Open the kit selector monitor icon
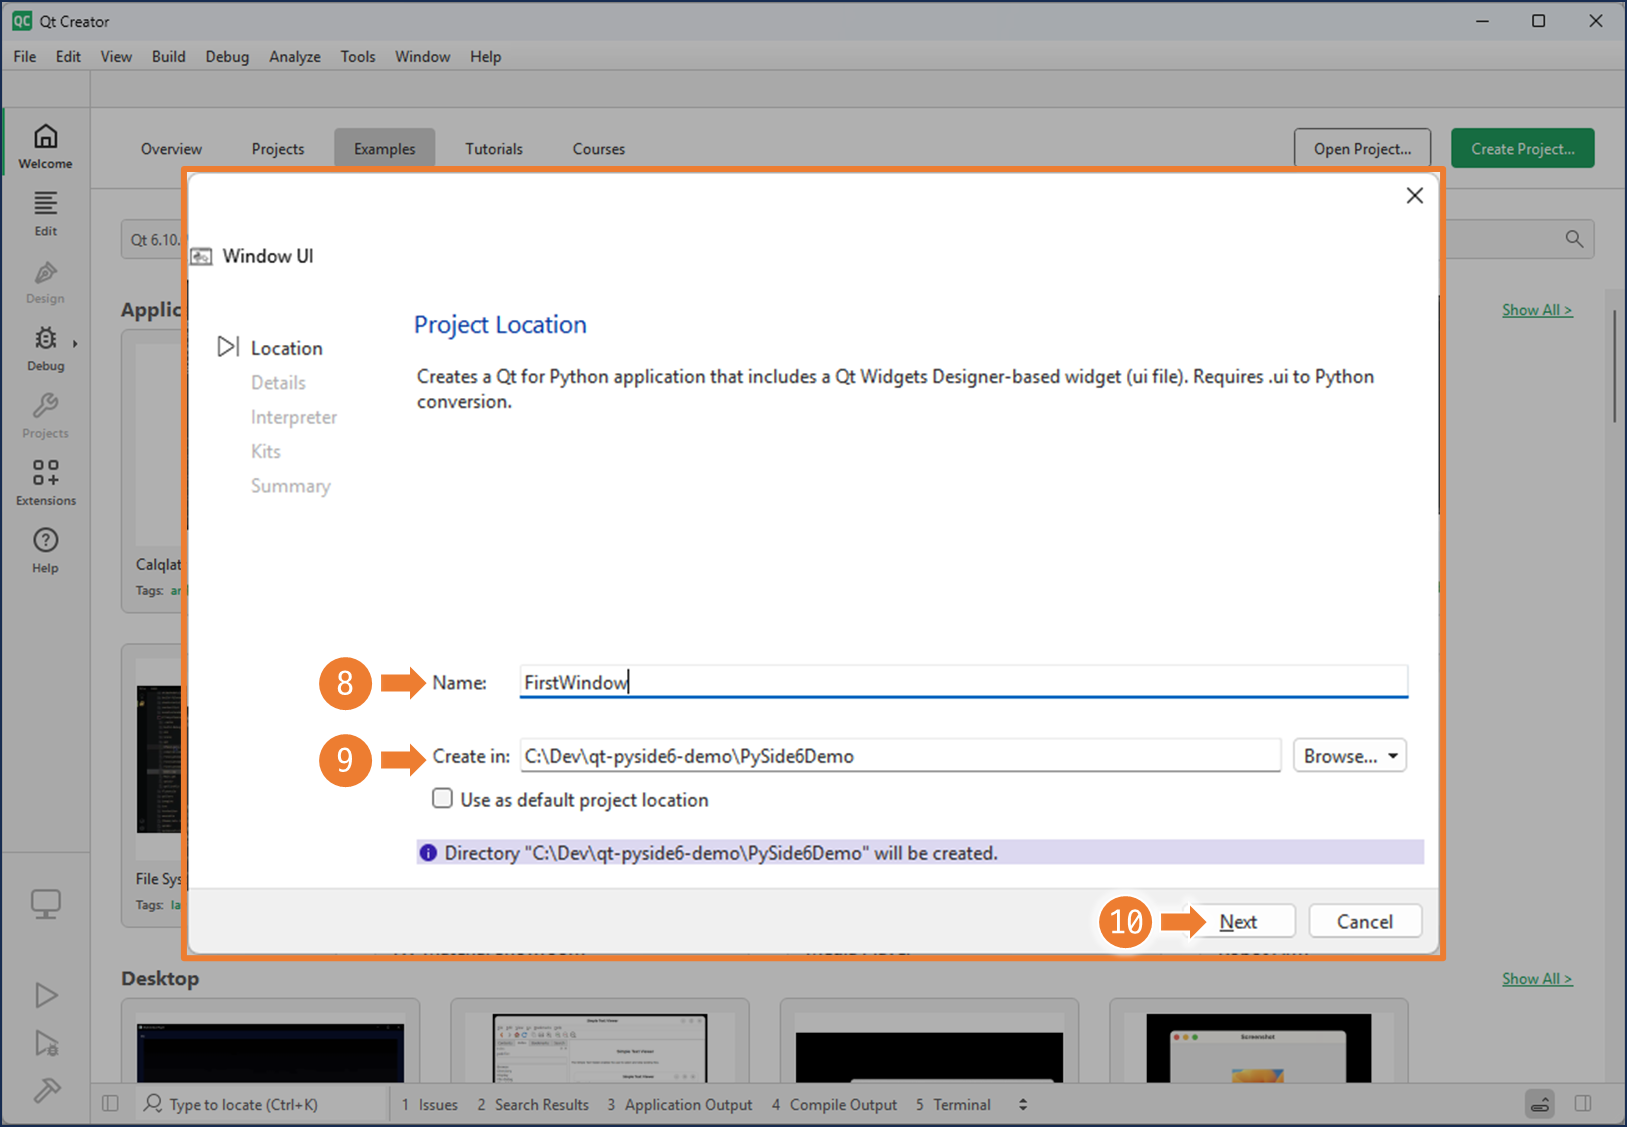1627x1127 pixels. pyautogui.click(x=45, y=905)
